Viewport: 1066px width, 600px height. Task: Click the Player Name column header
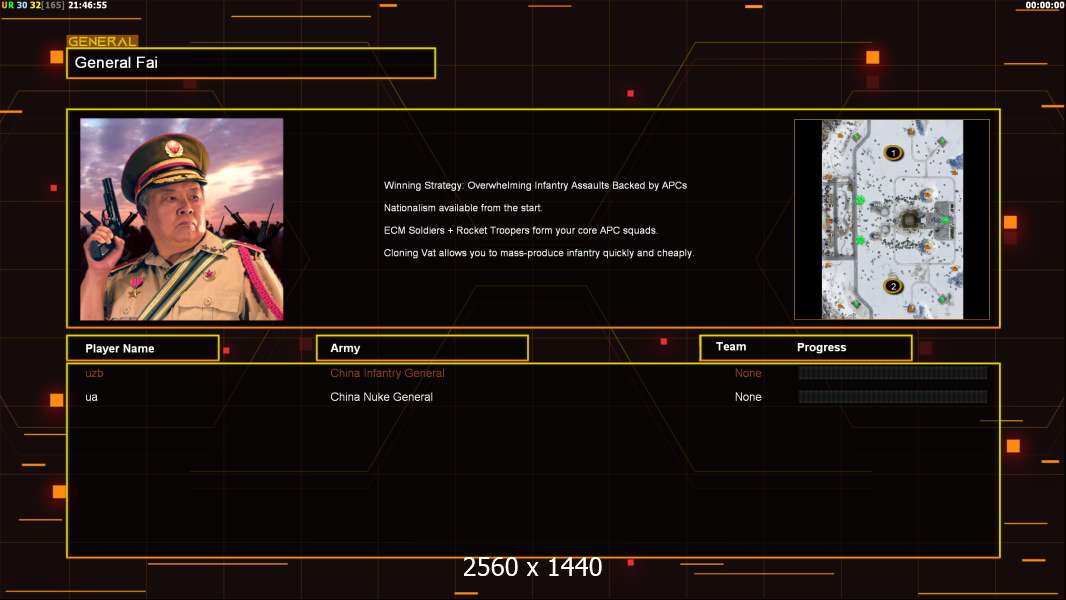(x=143, y=348)
